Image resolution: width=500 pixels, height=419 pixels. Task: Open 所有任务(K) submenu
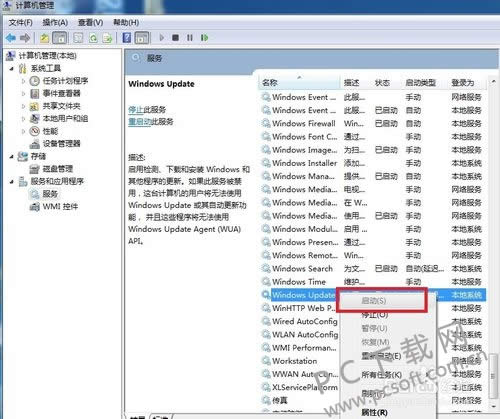point(381,375)
